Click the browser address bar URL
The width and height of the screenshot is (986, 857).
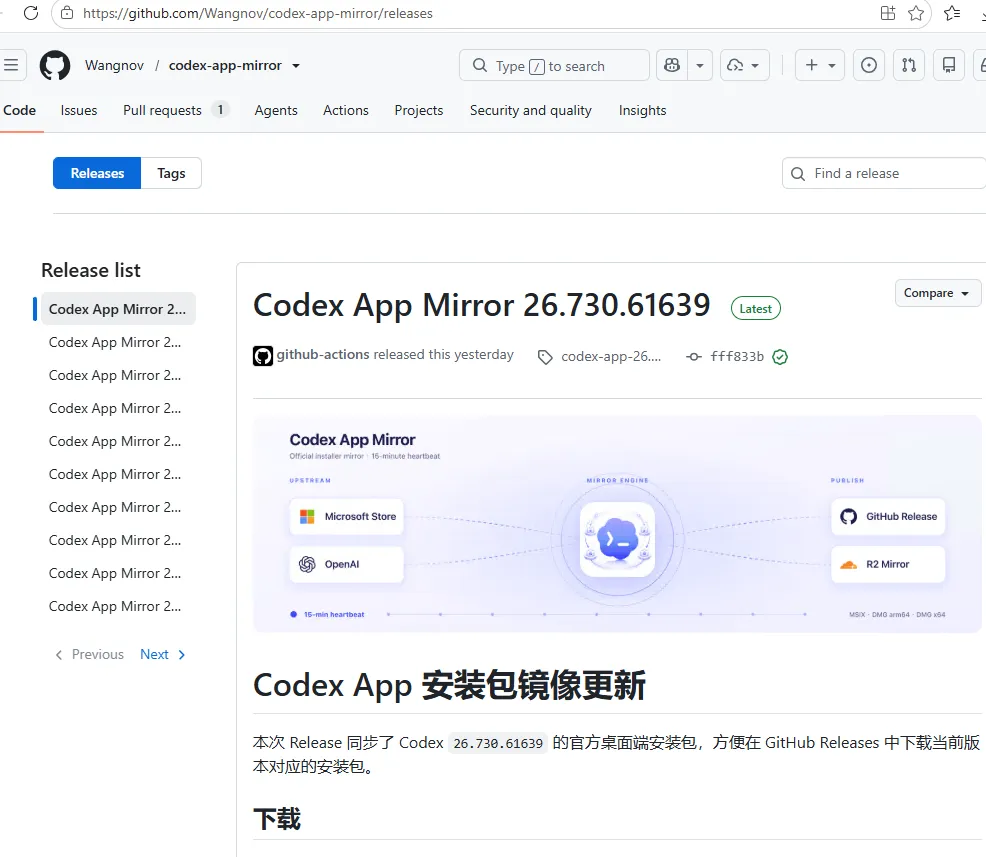[x=258, y=13]
